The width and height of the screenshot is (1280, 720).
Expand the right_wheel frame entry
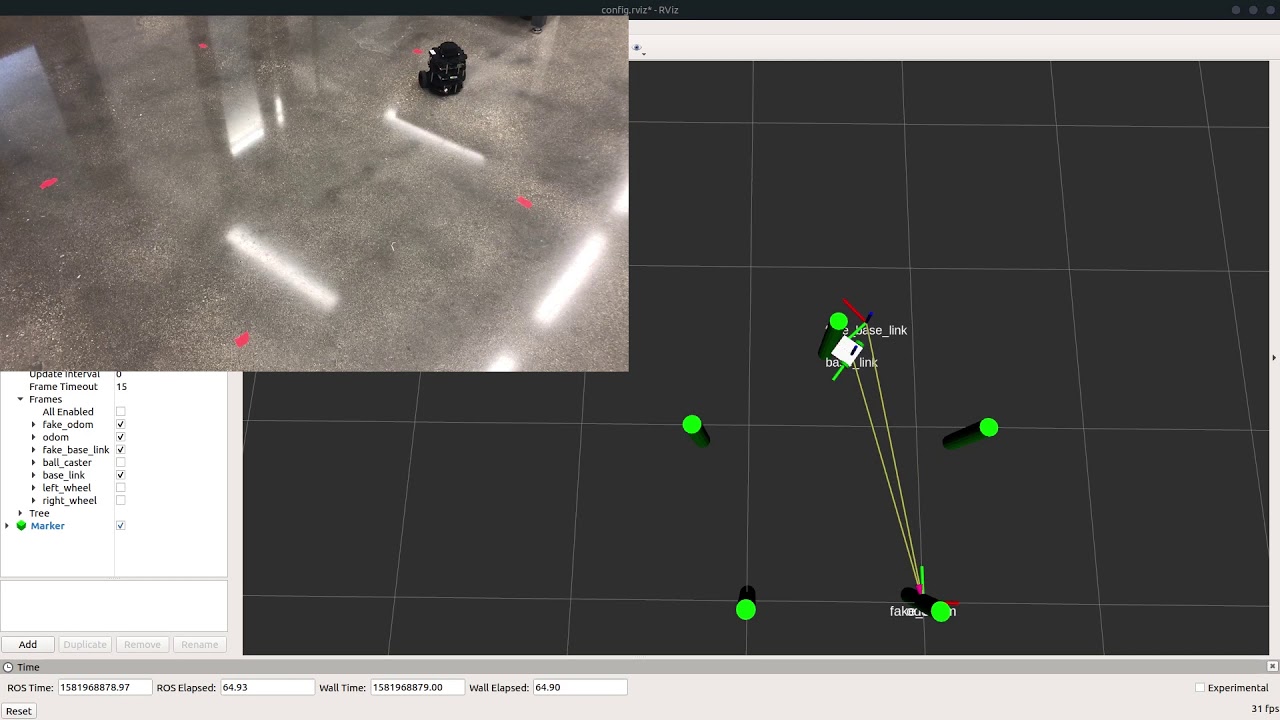click(33, 501)
